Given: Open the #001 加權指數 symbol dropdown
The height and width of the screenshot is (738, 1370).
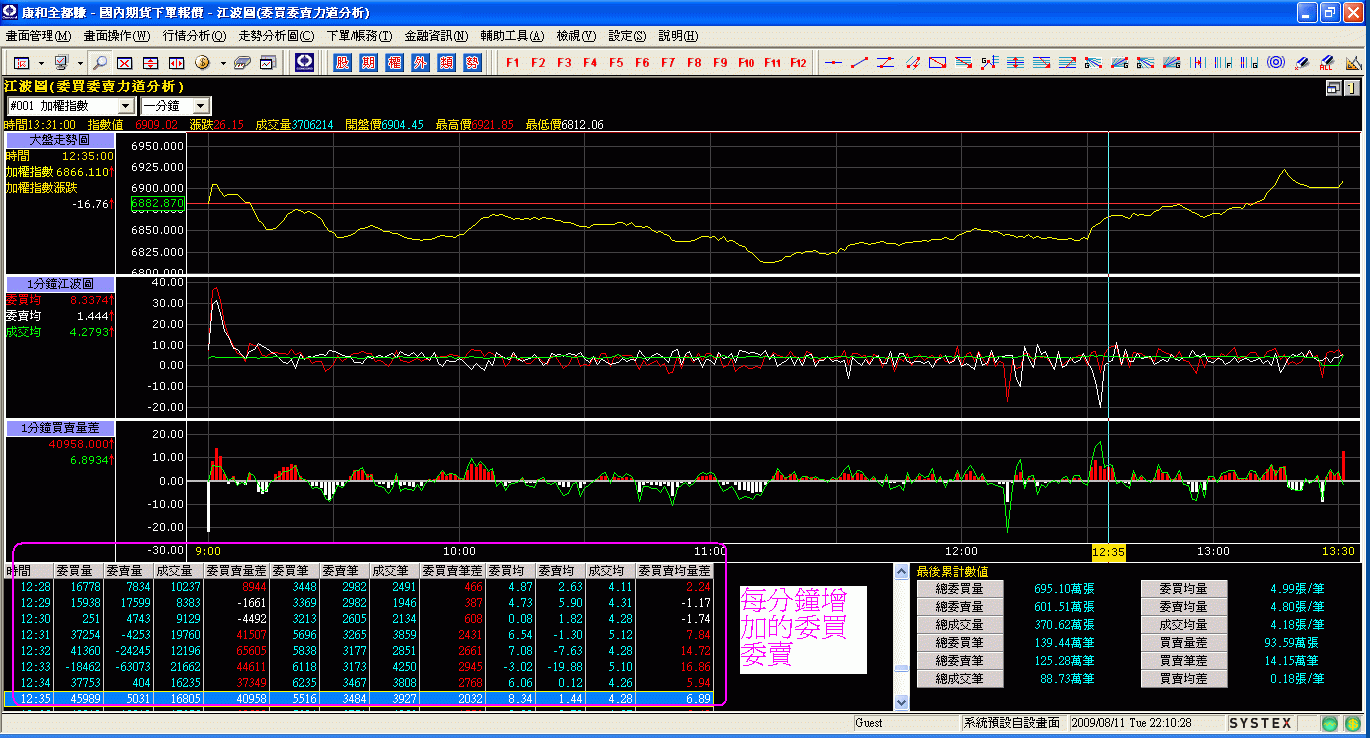Looking at the screenshot, I should [x=126, y=106].
